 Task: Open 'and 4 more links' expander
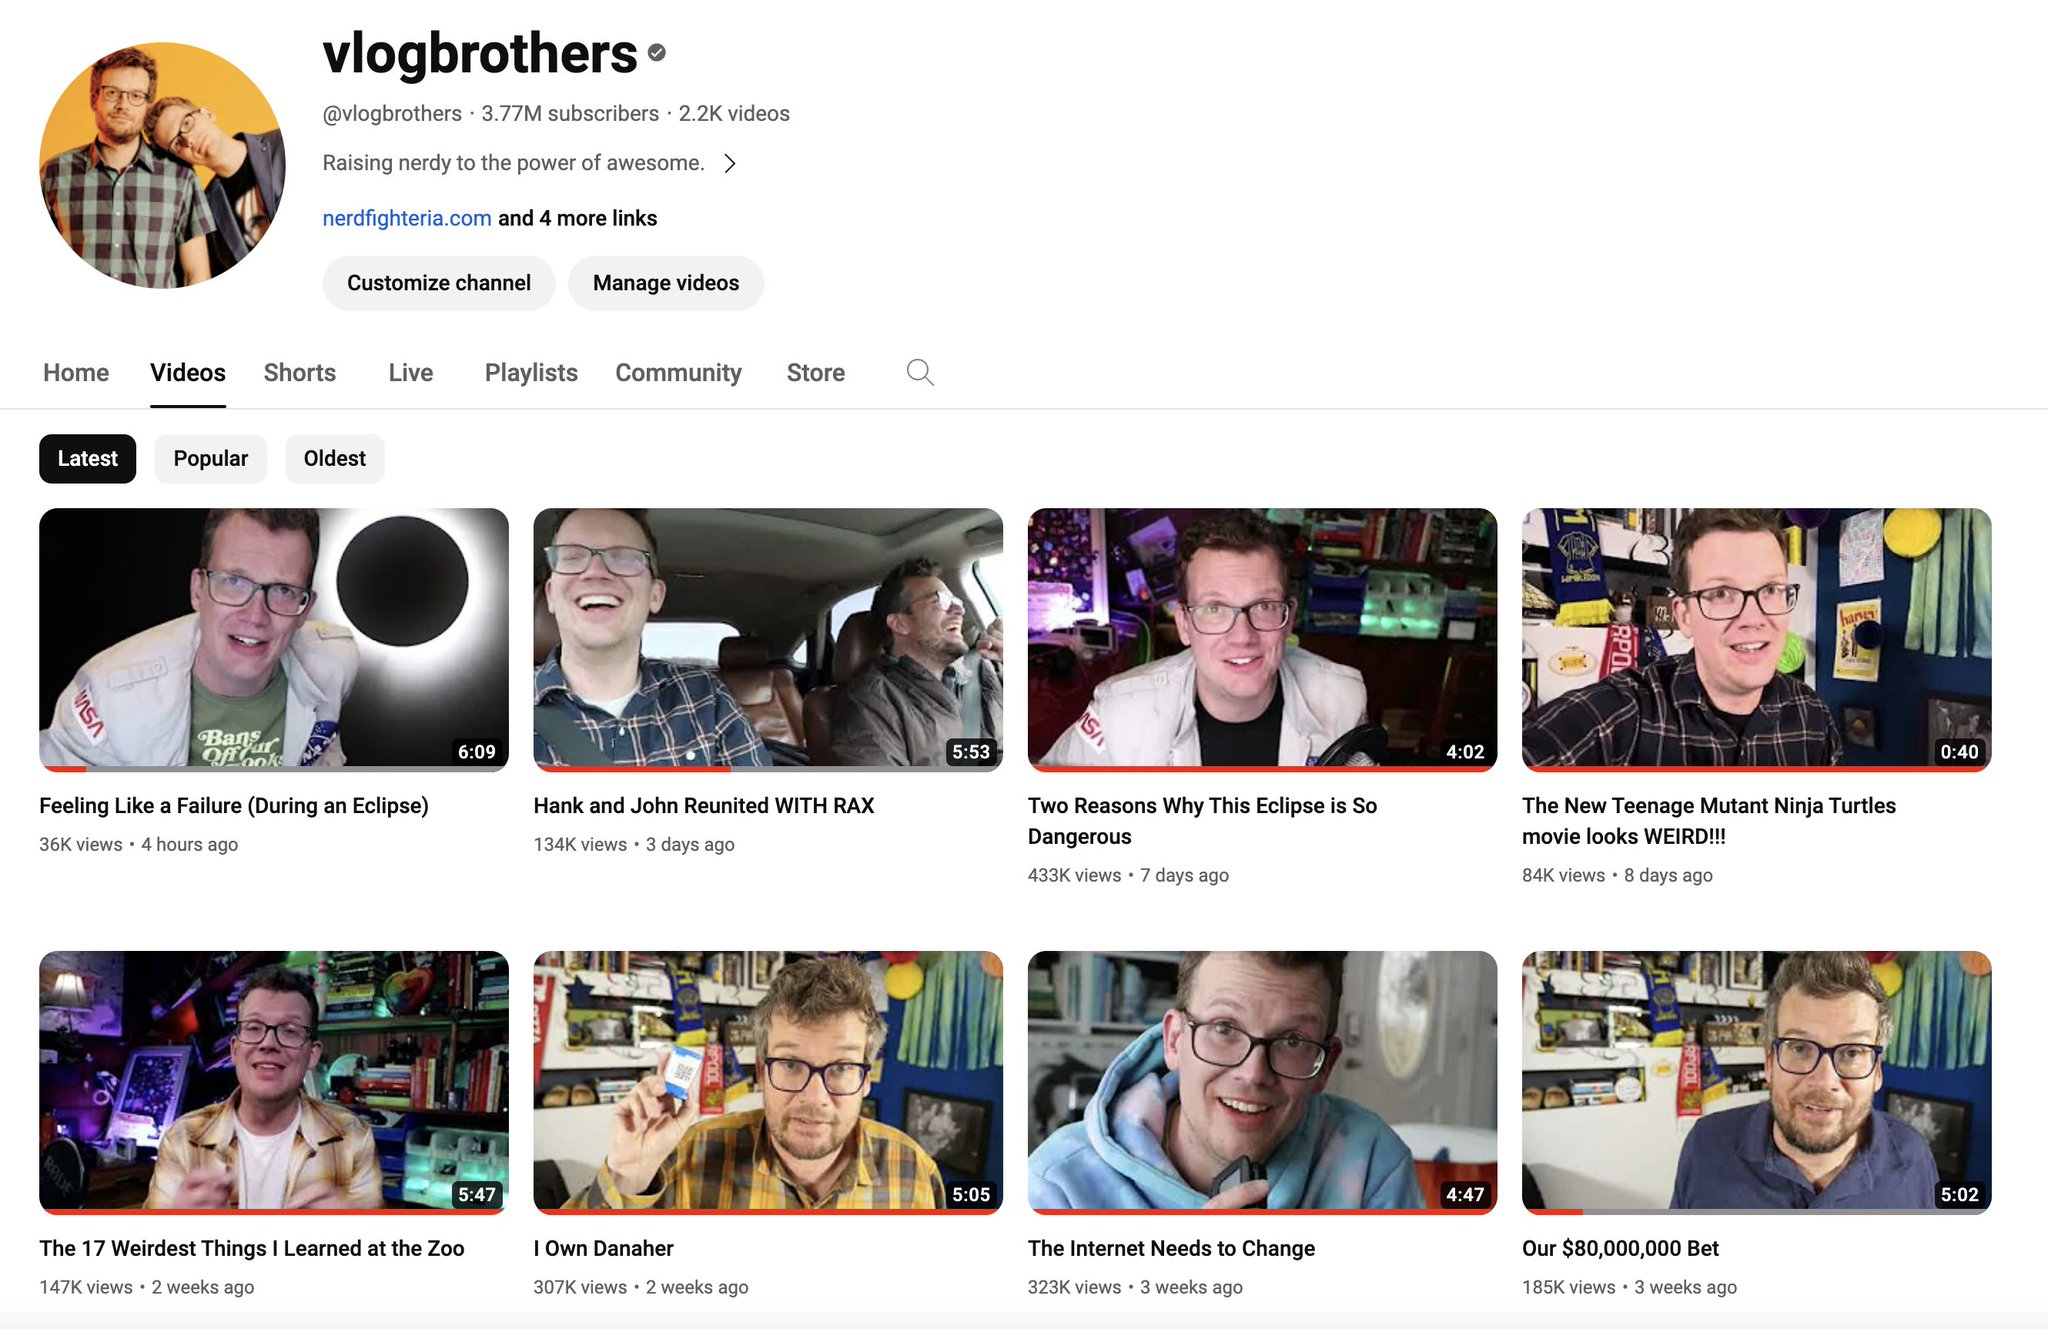click(577, 217)
